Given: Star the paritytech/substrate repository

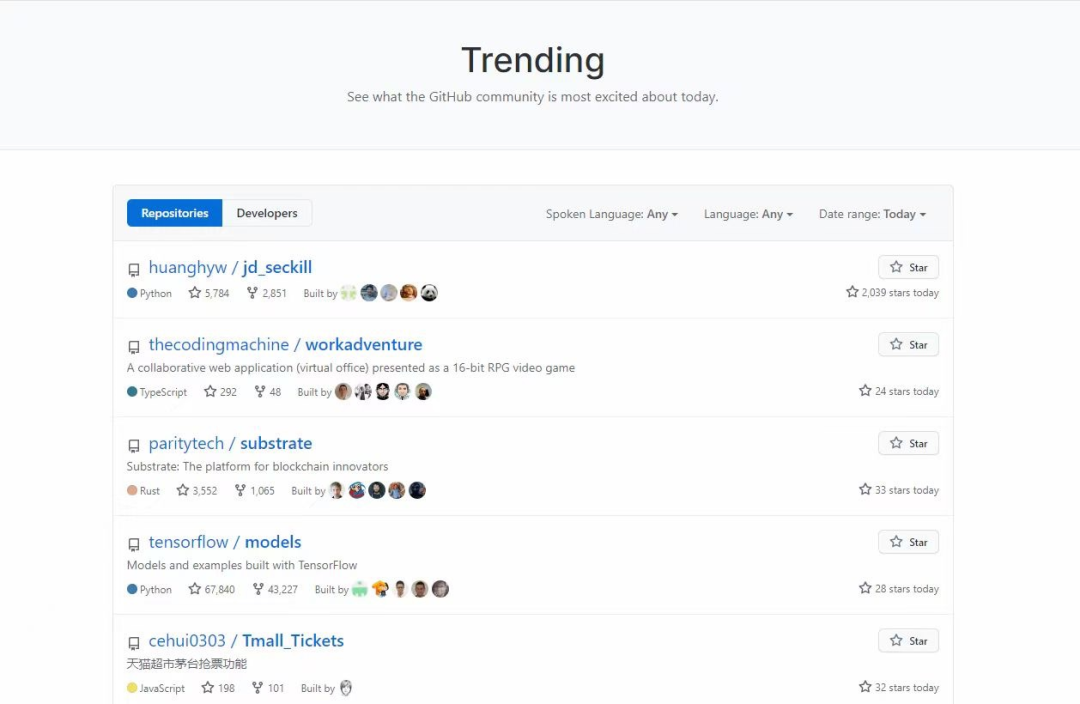Looking at the screenshot, I should pos(908,443).
